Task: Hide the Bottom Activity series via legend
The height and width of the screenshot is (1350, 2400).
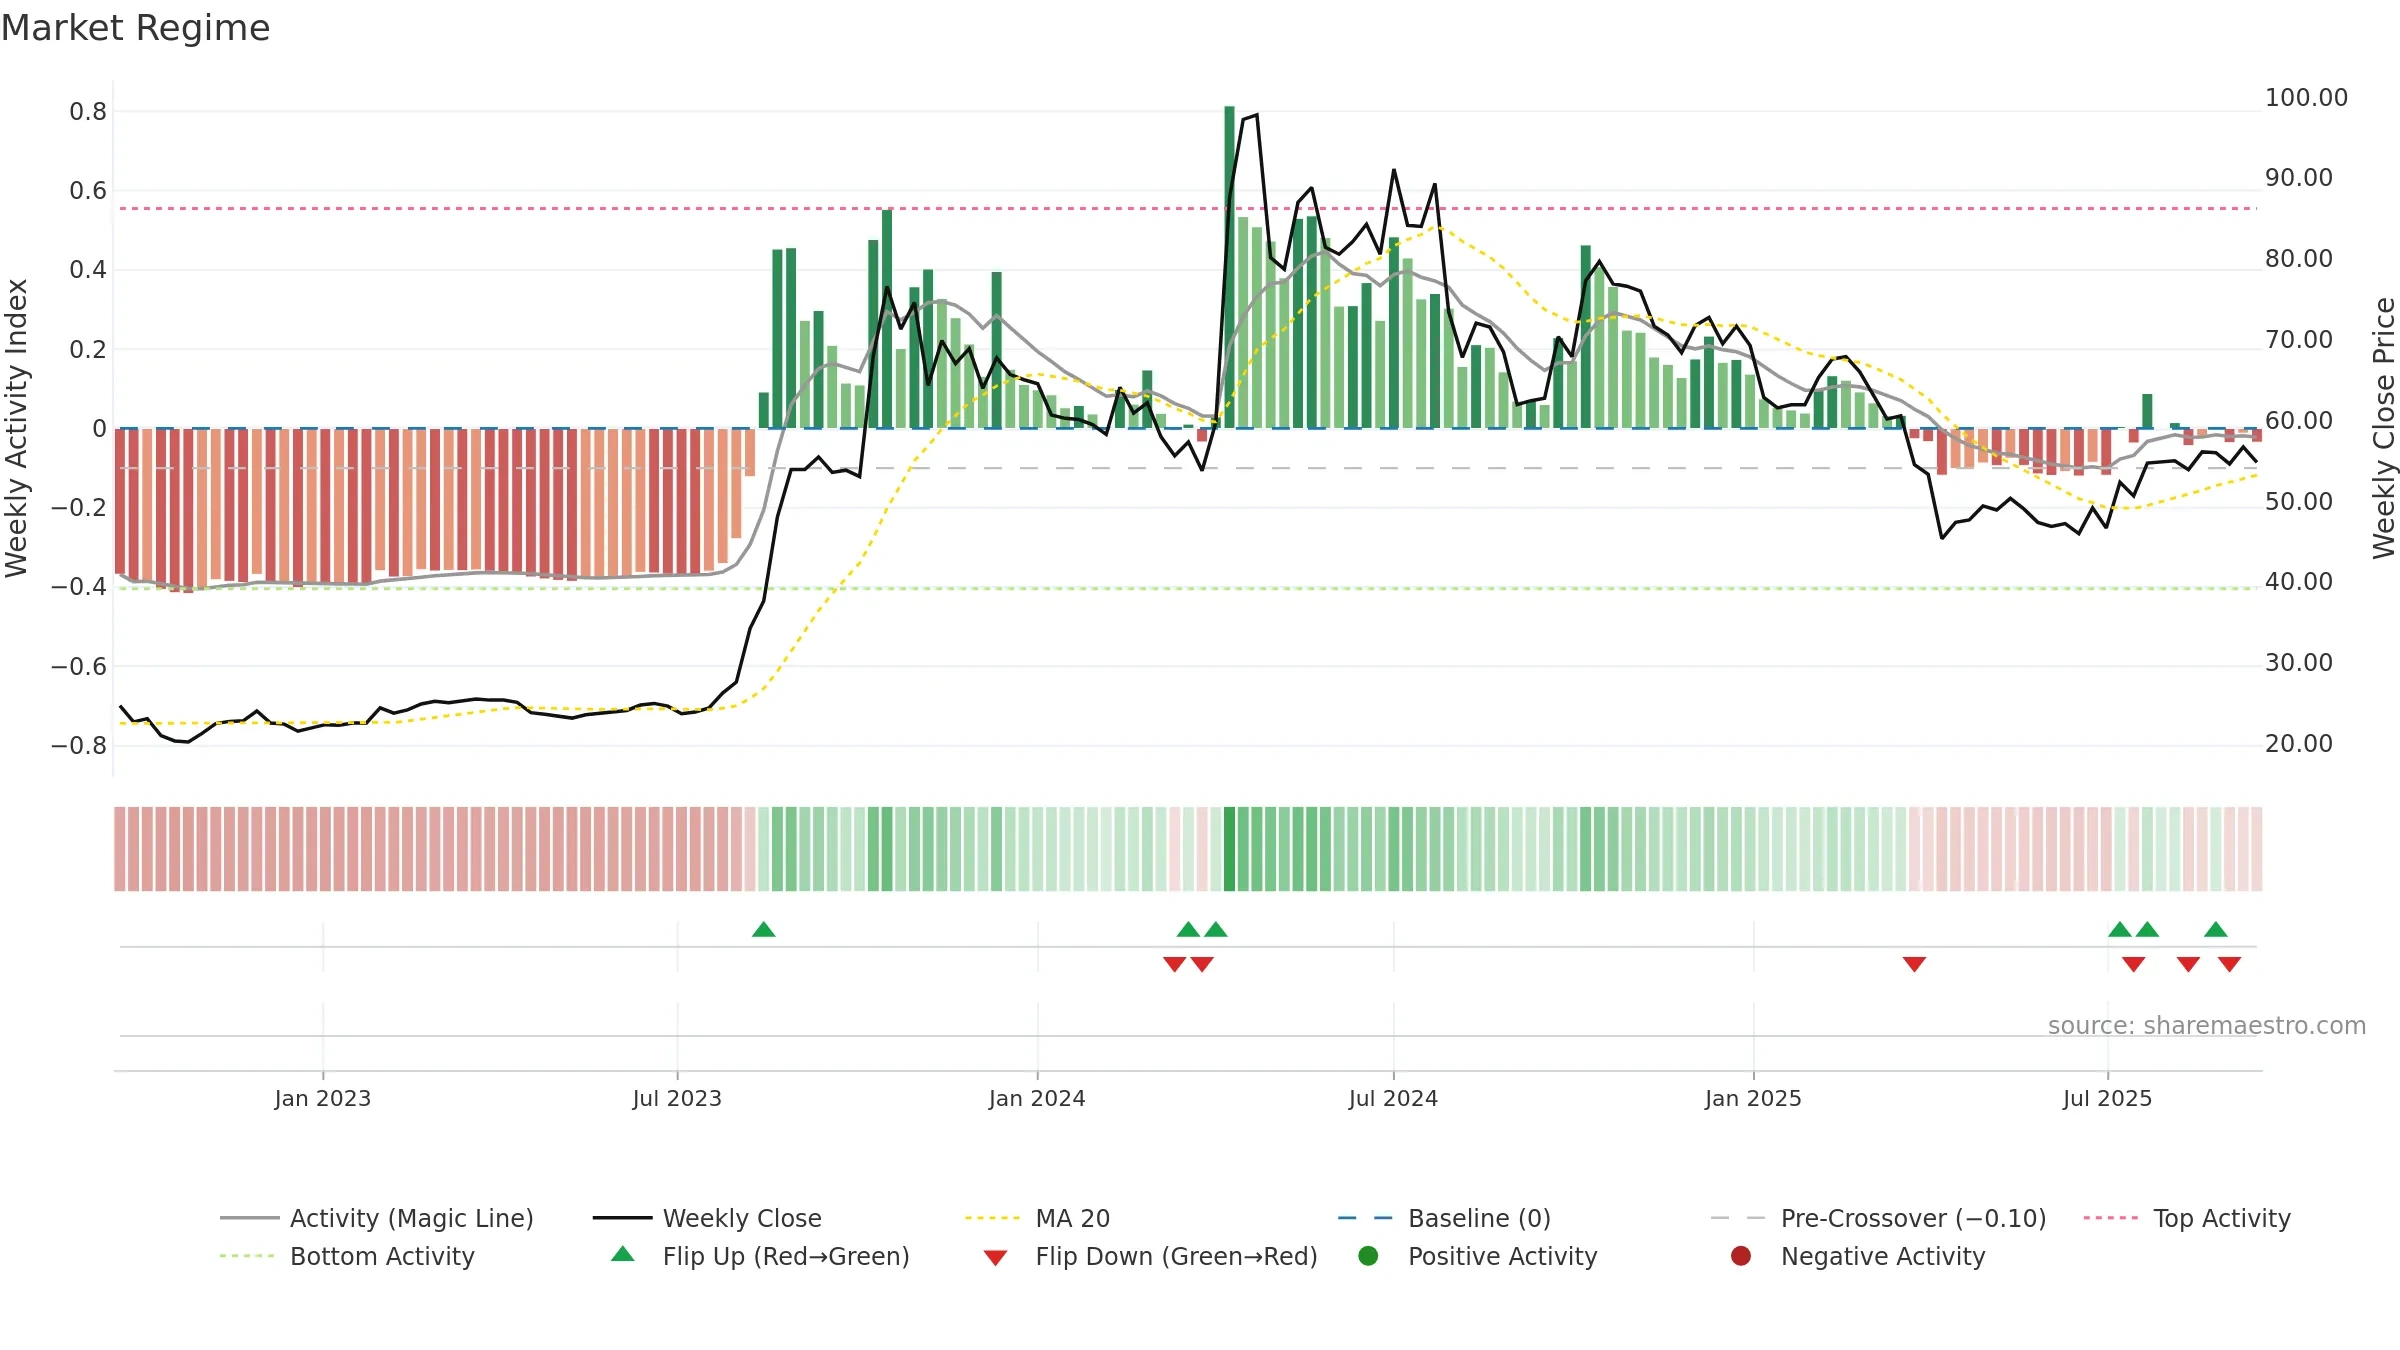Action: (x=347, y=1256)
